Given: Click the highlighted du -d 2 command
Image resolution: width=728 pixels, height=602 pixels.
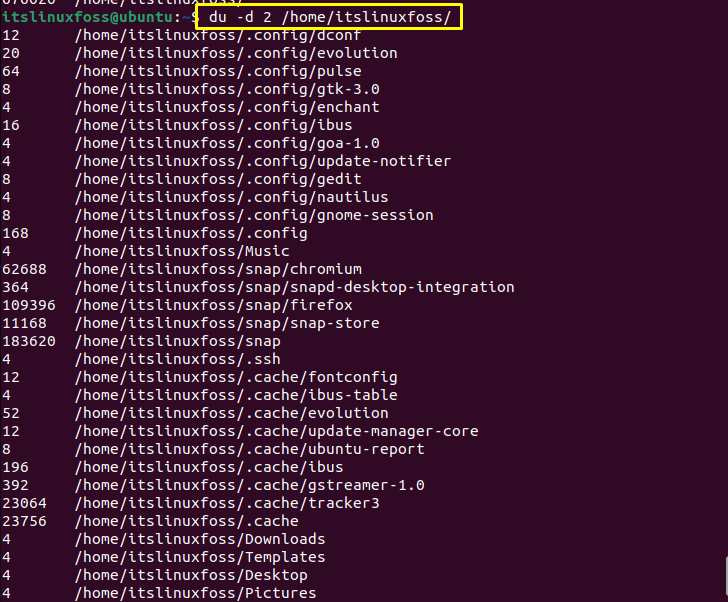Looking at the screenshot, I should tap(330, 17).
